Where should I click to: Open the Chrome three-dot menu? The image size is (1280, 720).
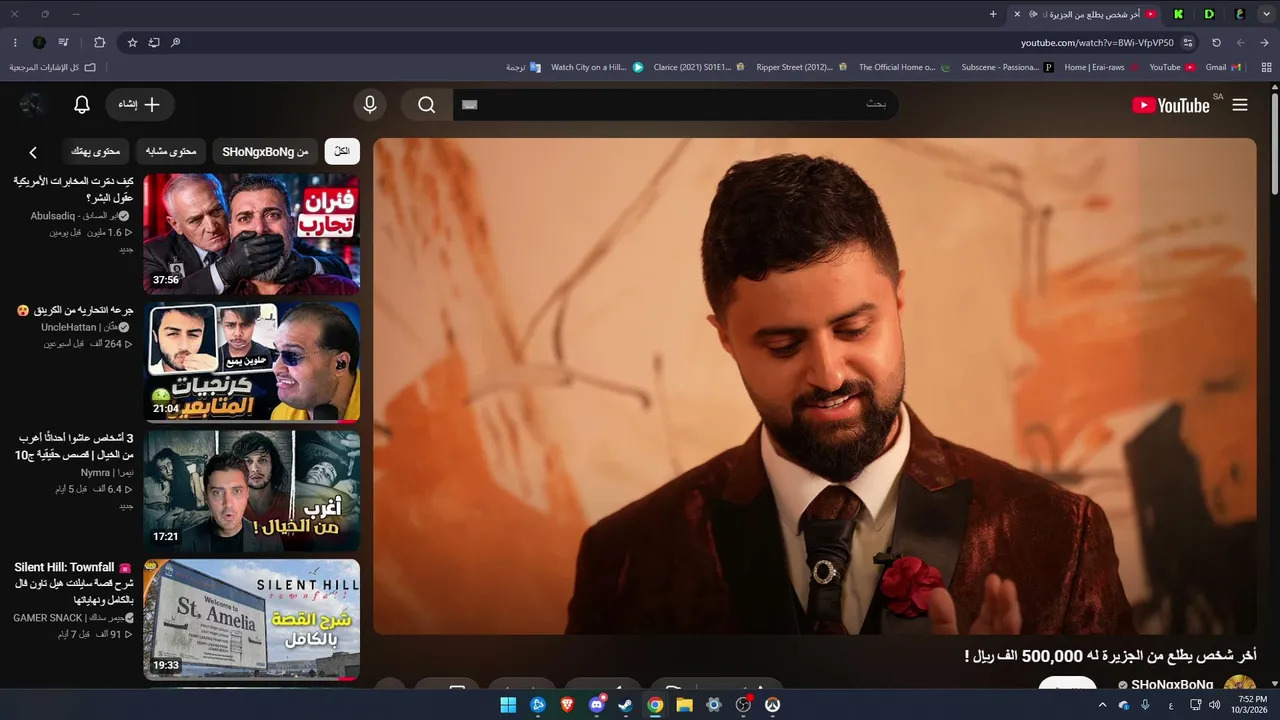pos(15,43)
